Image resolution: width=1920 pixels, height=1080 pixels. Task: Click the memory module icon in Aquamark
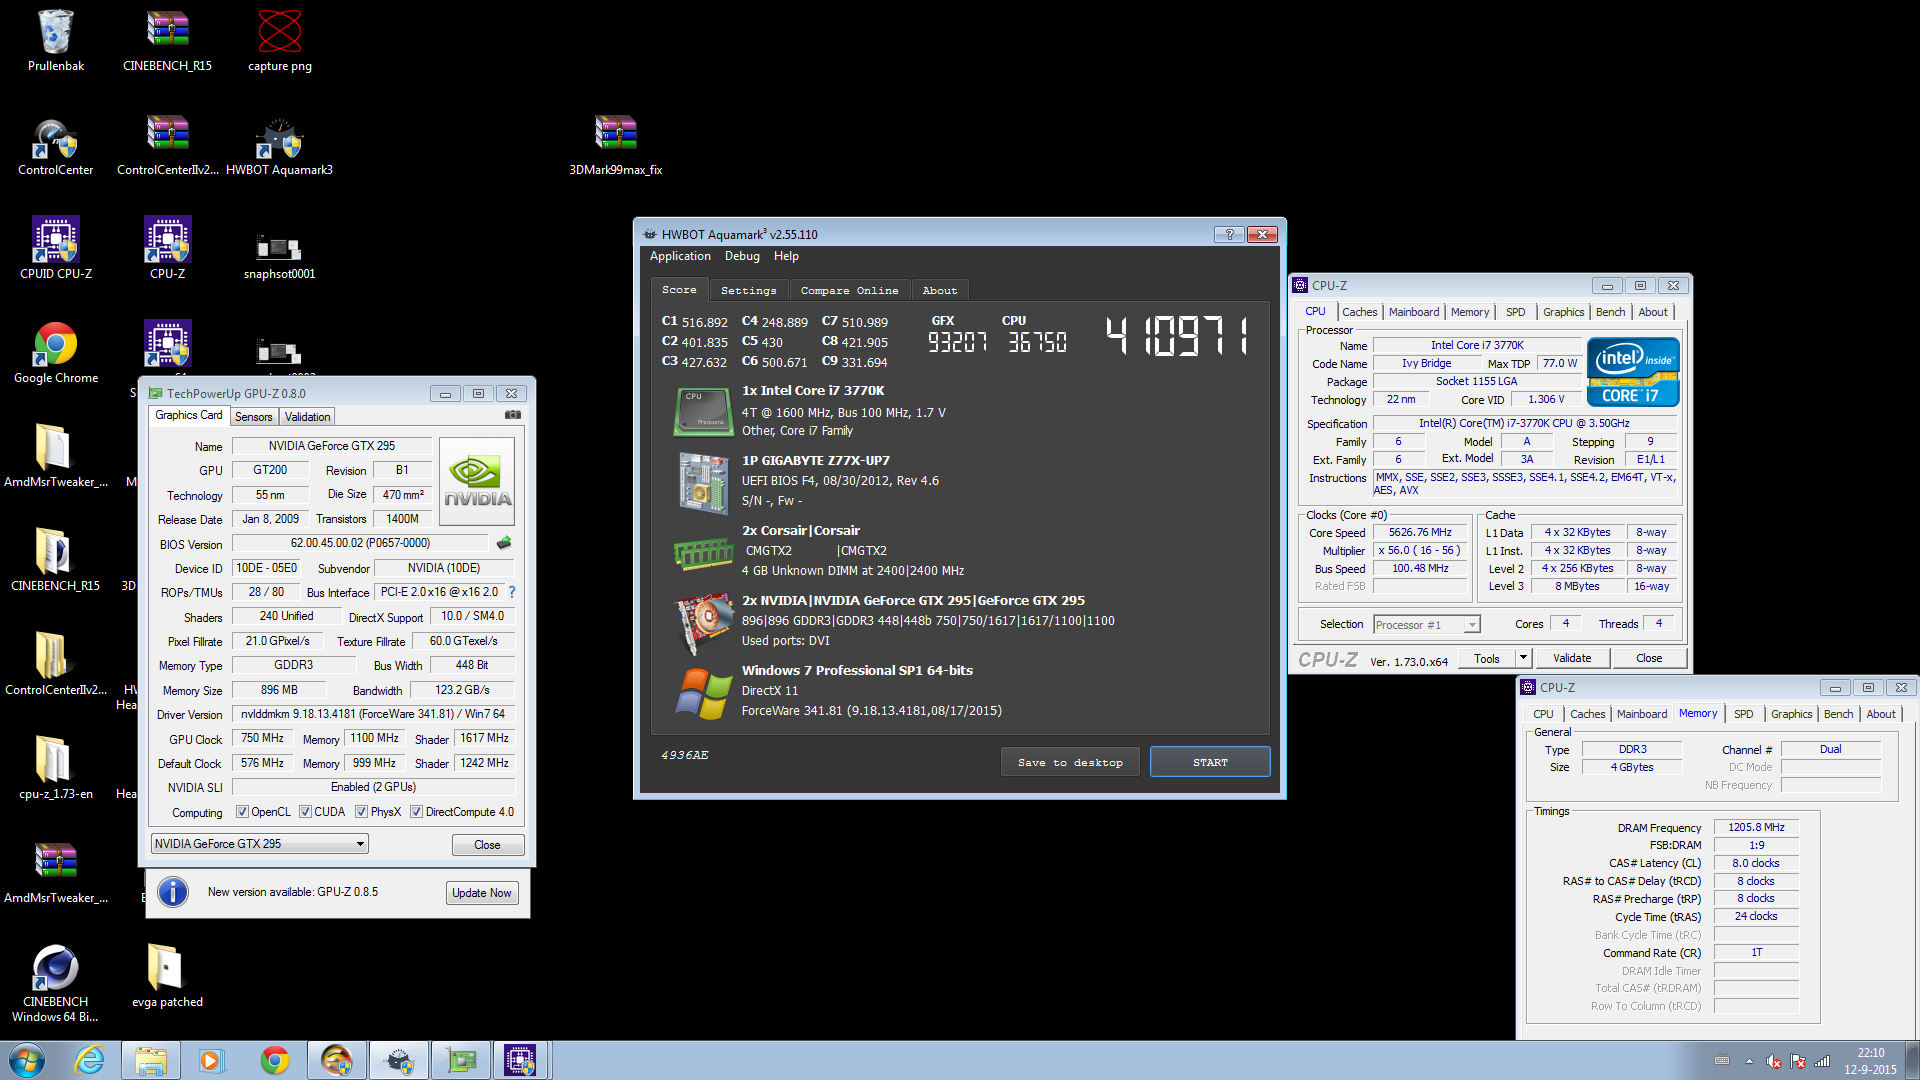pyautogui.click(x=704, y=552)
